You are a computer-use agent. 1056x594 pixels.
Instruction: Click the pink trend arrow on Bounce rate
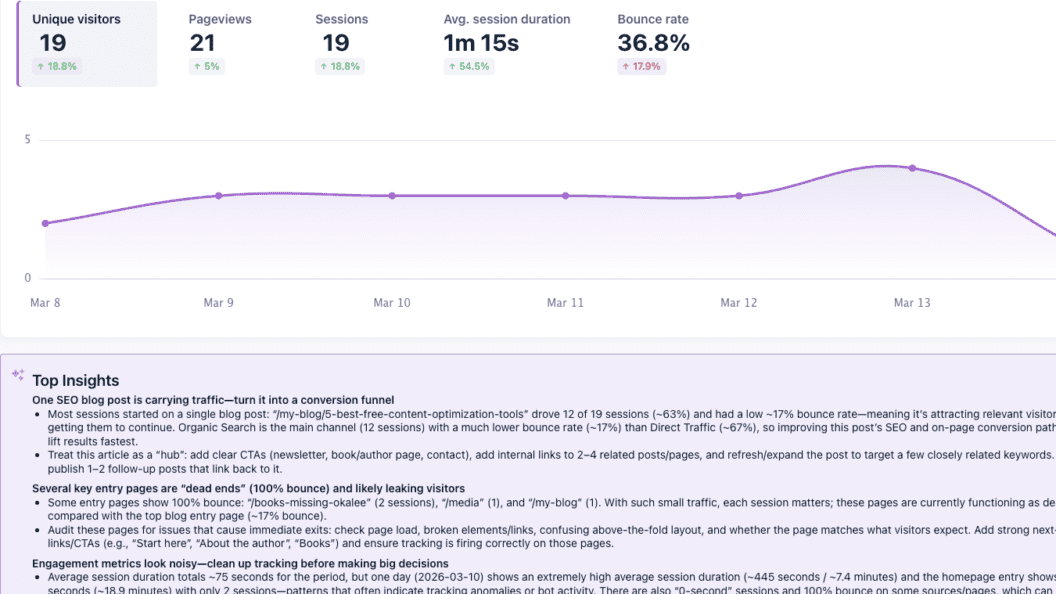pyautogui.click(x=627, y=66)
